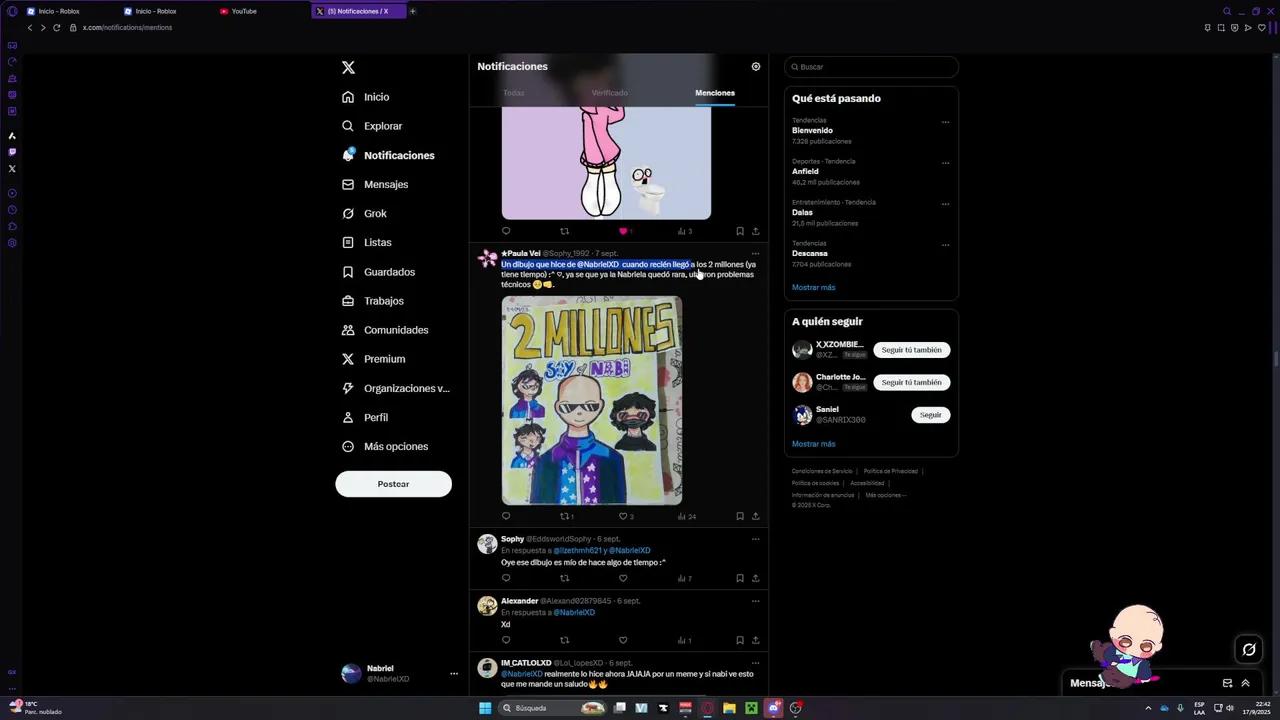Open a new browser tab

[412, 11]
